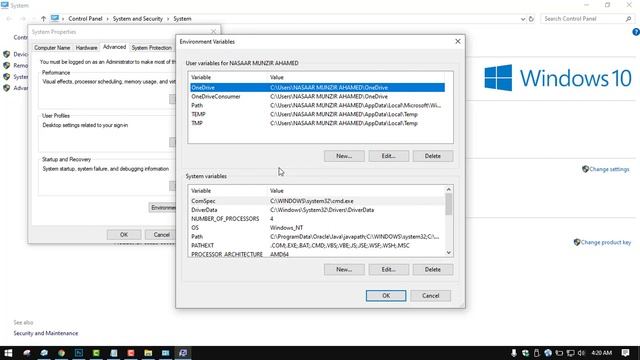Click the volume speaker tray icon
Viewport: 640px width, 360px height.
click(x=581, y=353)
